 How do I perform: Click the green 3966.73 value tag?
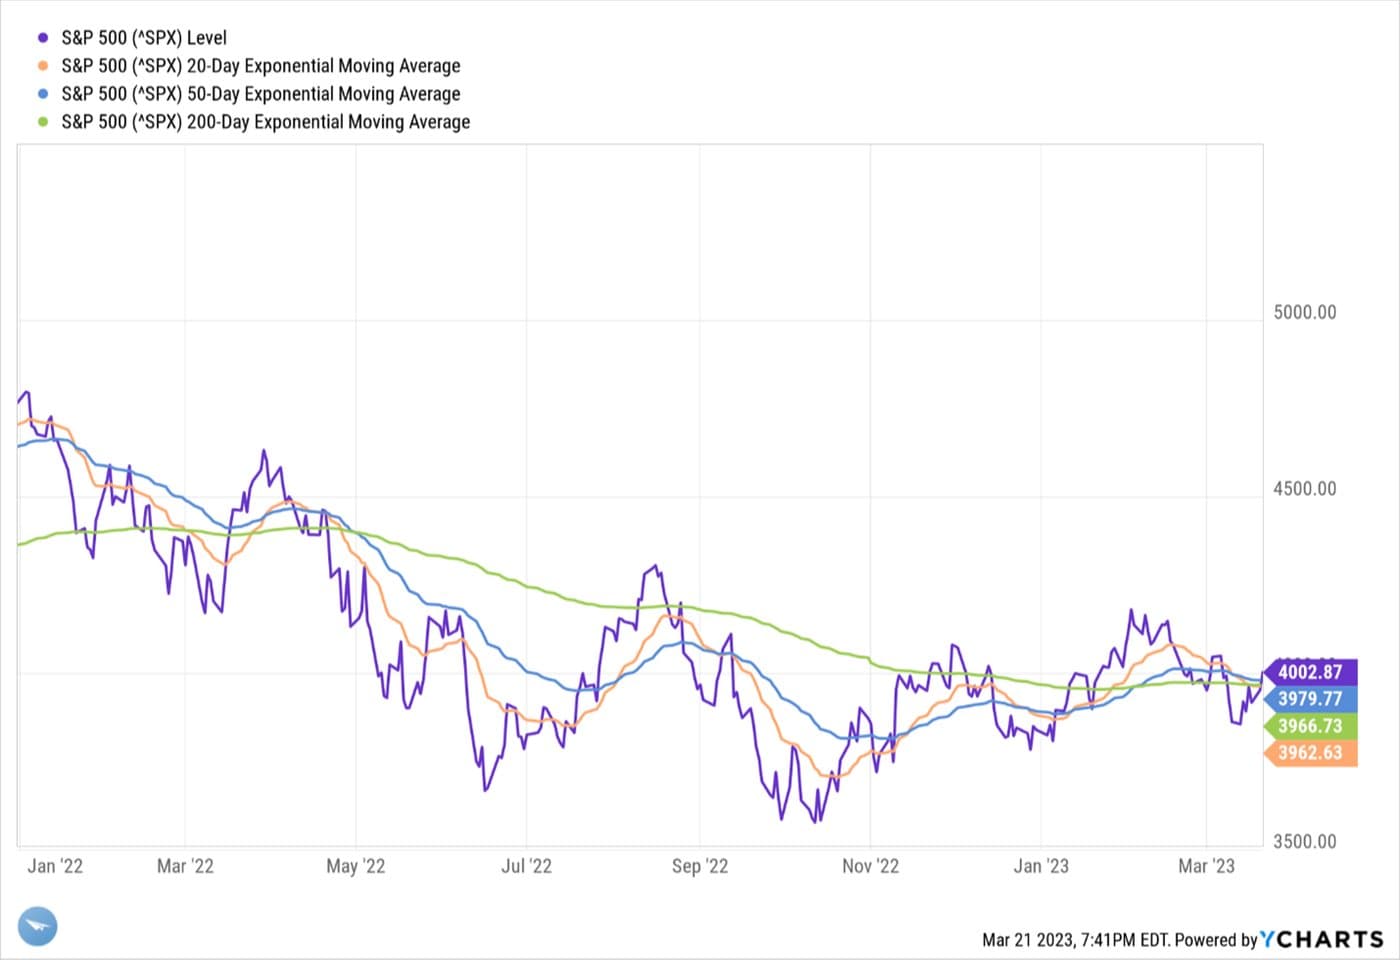pyautogui.click(x=1310, y=726)
